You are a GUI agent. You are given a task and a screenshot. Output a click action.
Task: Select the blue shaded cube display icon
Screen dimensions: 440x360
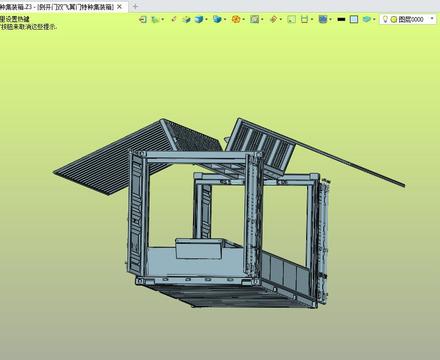pos(199,19)
